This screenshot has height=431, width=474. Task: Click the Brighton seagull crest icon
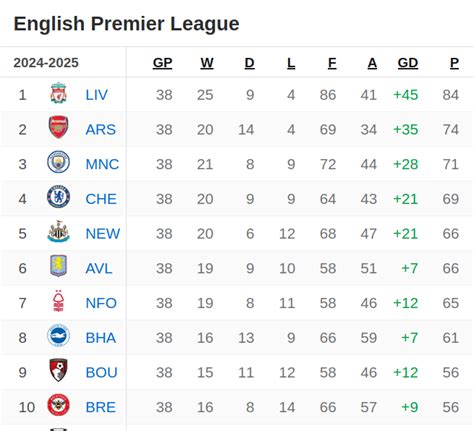pyautogui.click(x=58, y=335)
